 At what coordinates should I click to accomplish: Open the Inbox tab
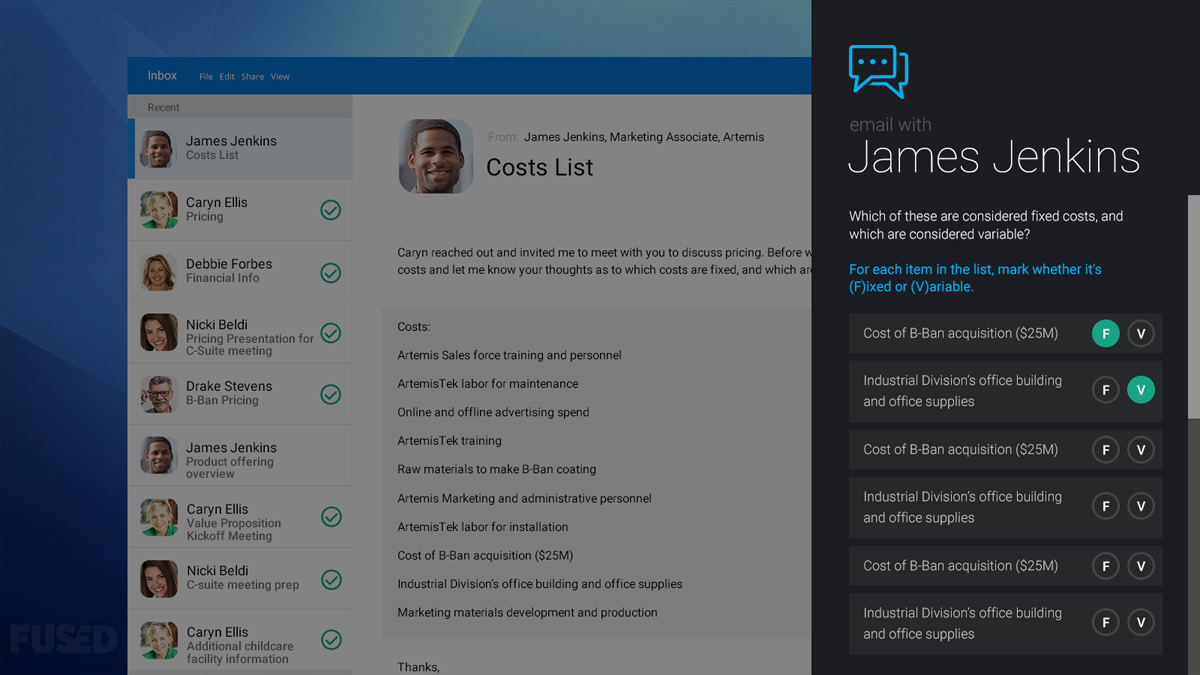[162, 76]
